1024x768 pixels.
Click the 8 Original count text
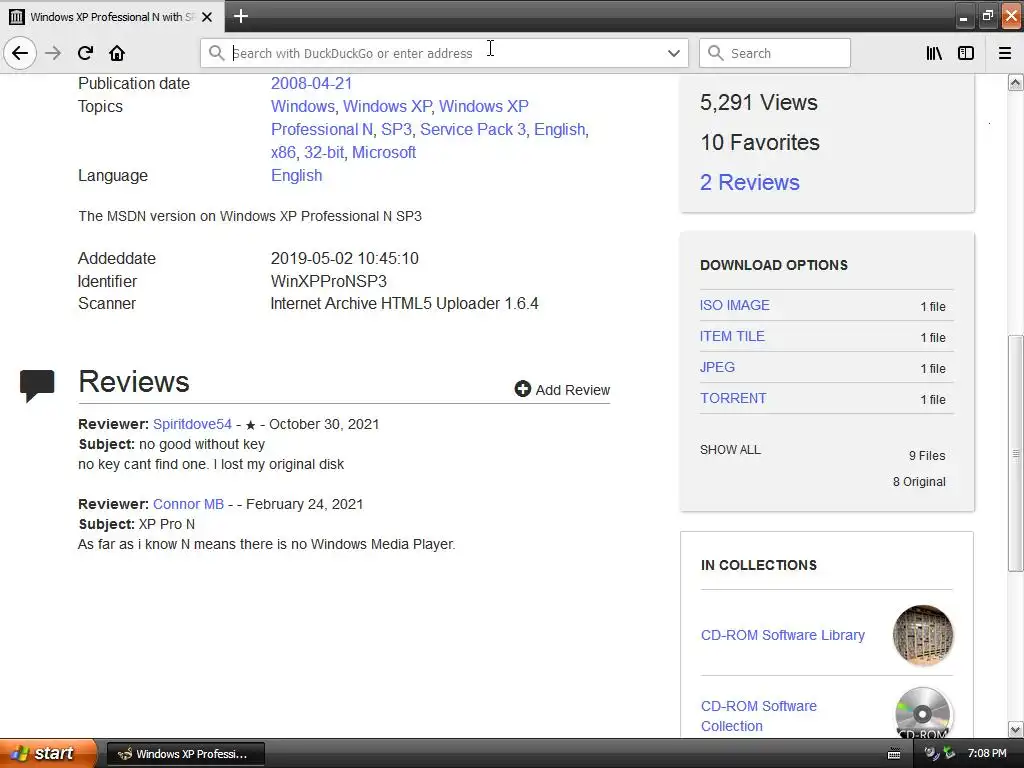pyautogui.click(x=919, y=481)
